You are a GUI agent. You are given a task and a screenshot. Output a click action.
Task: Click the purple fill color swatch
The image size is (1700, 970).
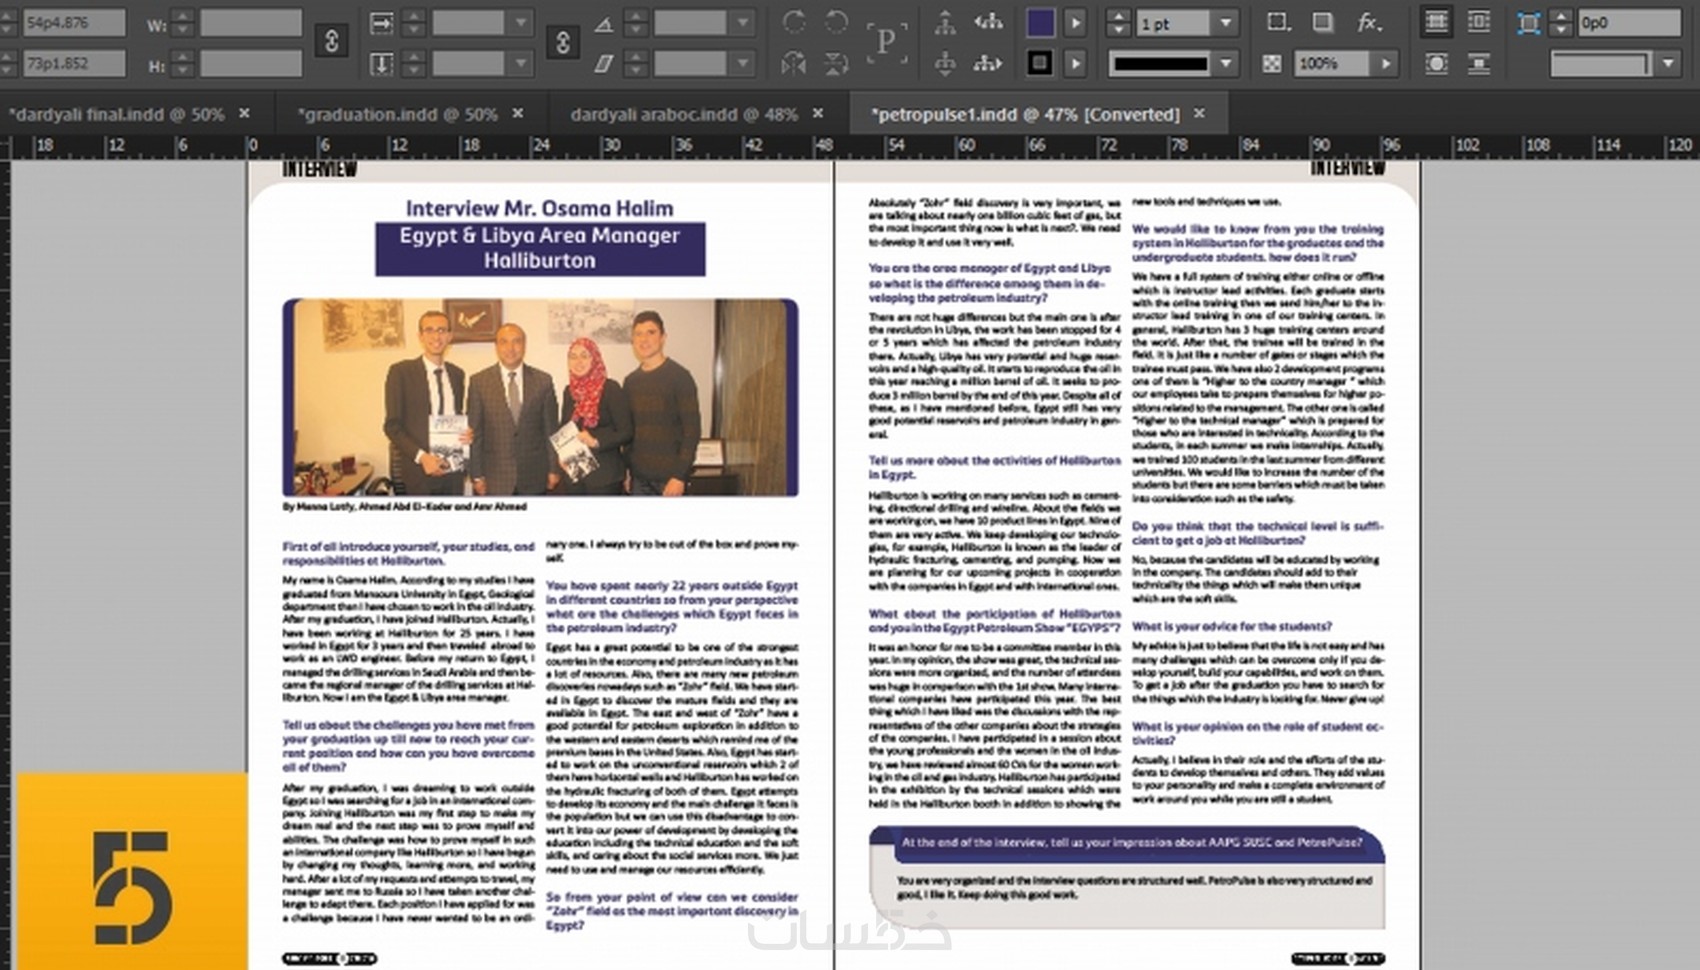click(x=1040, y=22)
